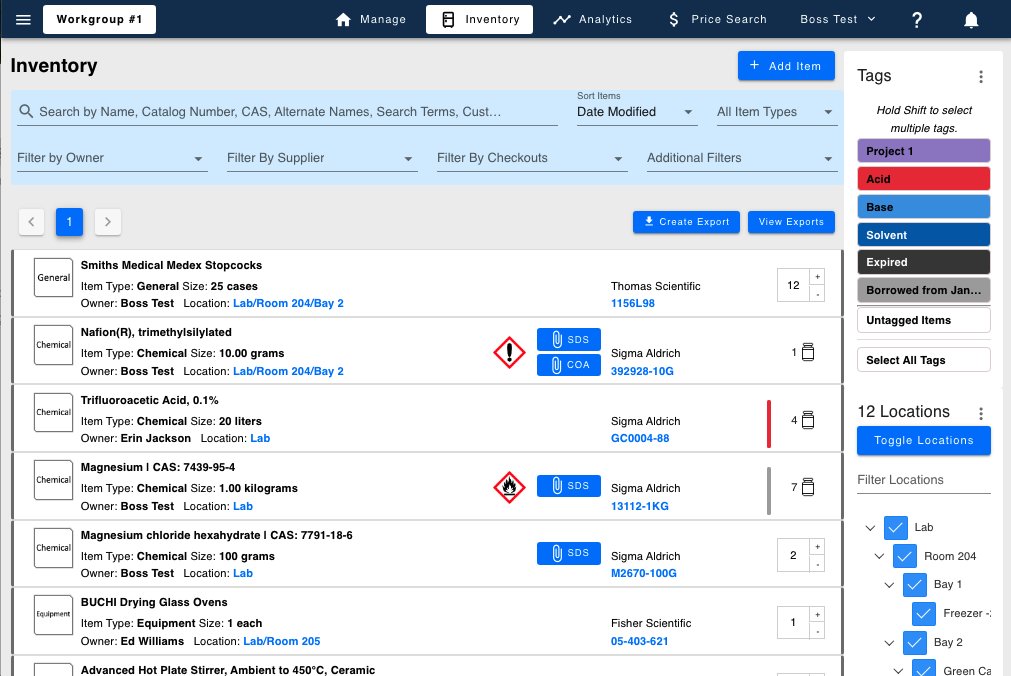This screenshot has height=676, width=1011.
Task: Select the purple Project 1 tag
Action: pos(924,151)
